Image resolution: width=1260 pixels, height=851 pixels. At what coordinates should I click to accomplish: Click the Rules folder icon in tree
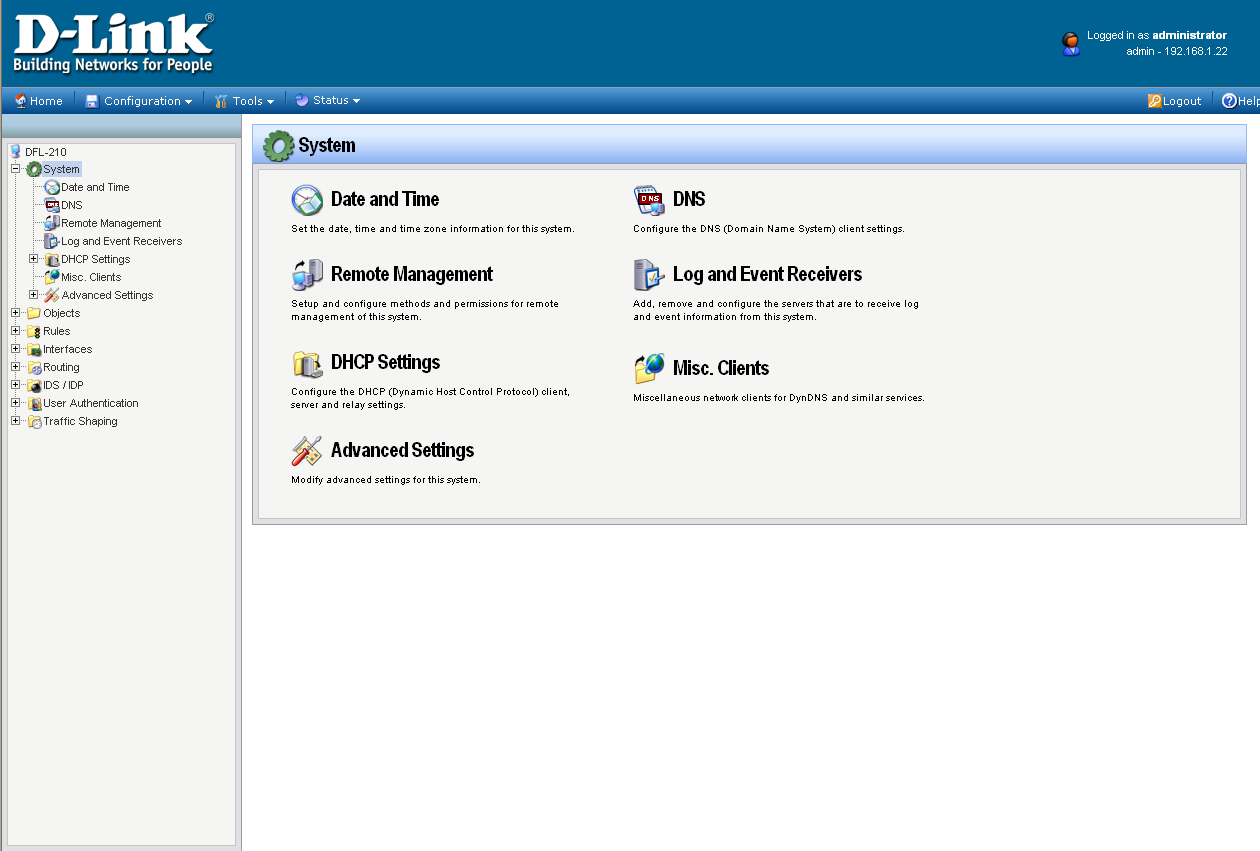pos(34,331)
